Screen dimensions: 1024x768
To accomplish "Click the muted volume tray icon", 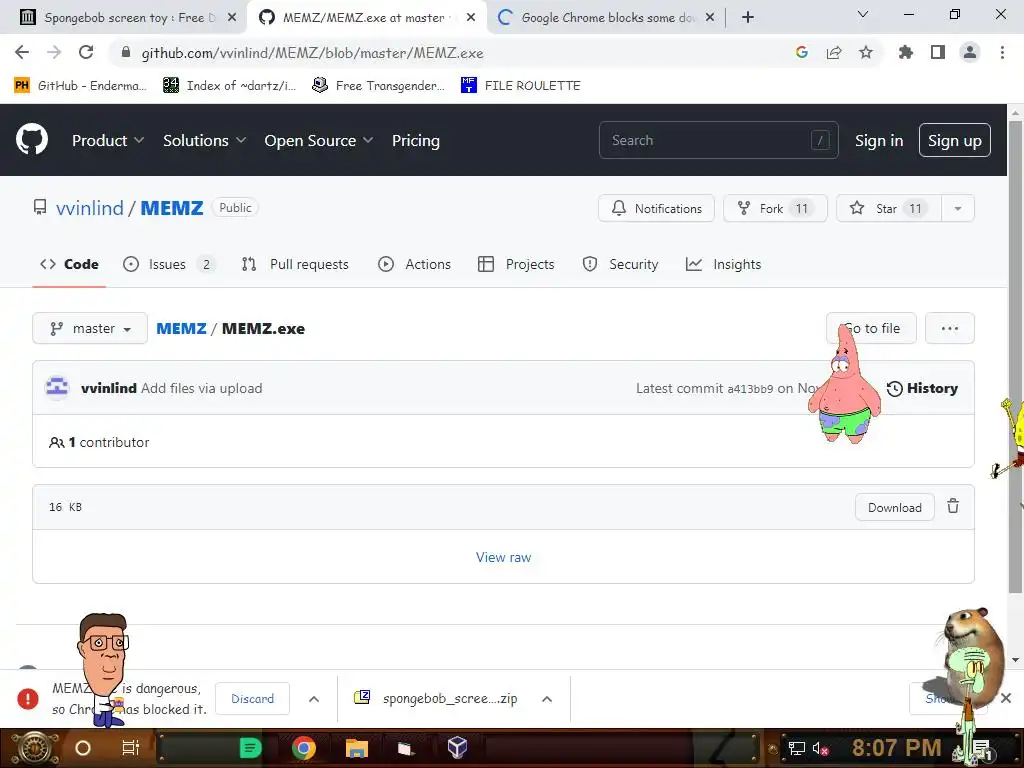I will pos(820,748).
